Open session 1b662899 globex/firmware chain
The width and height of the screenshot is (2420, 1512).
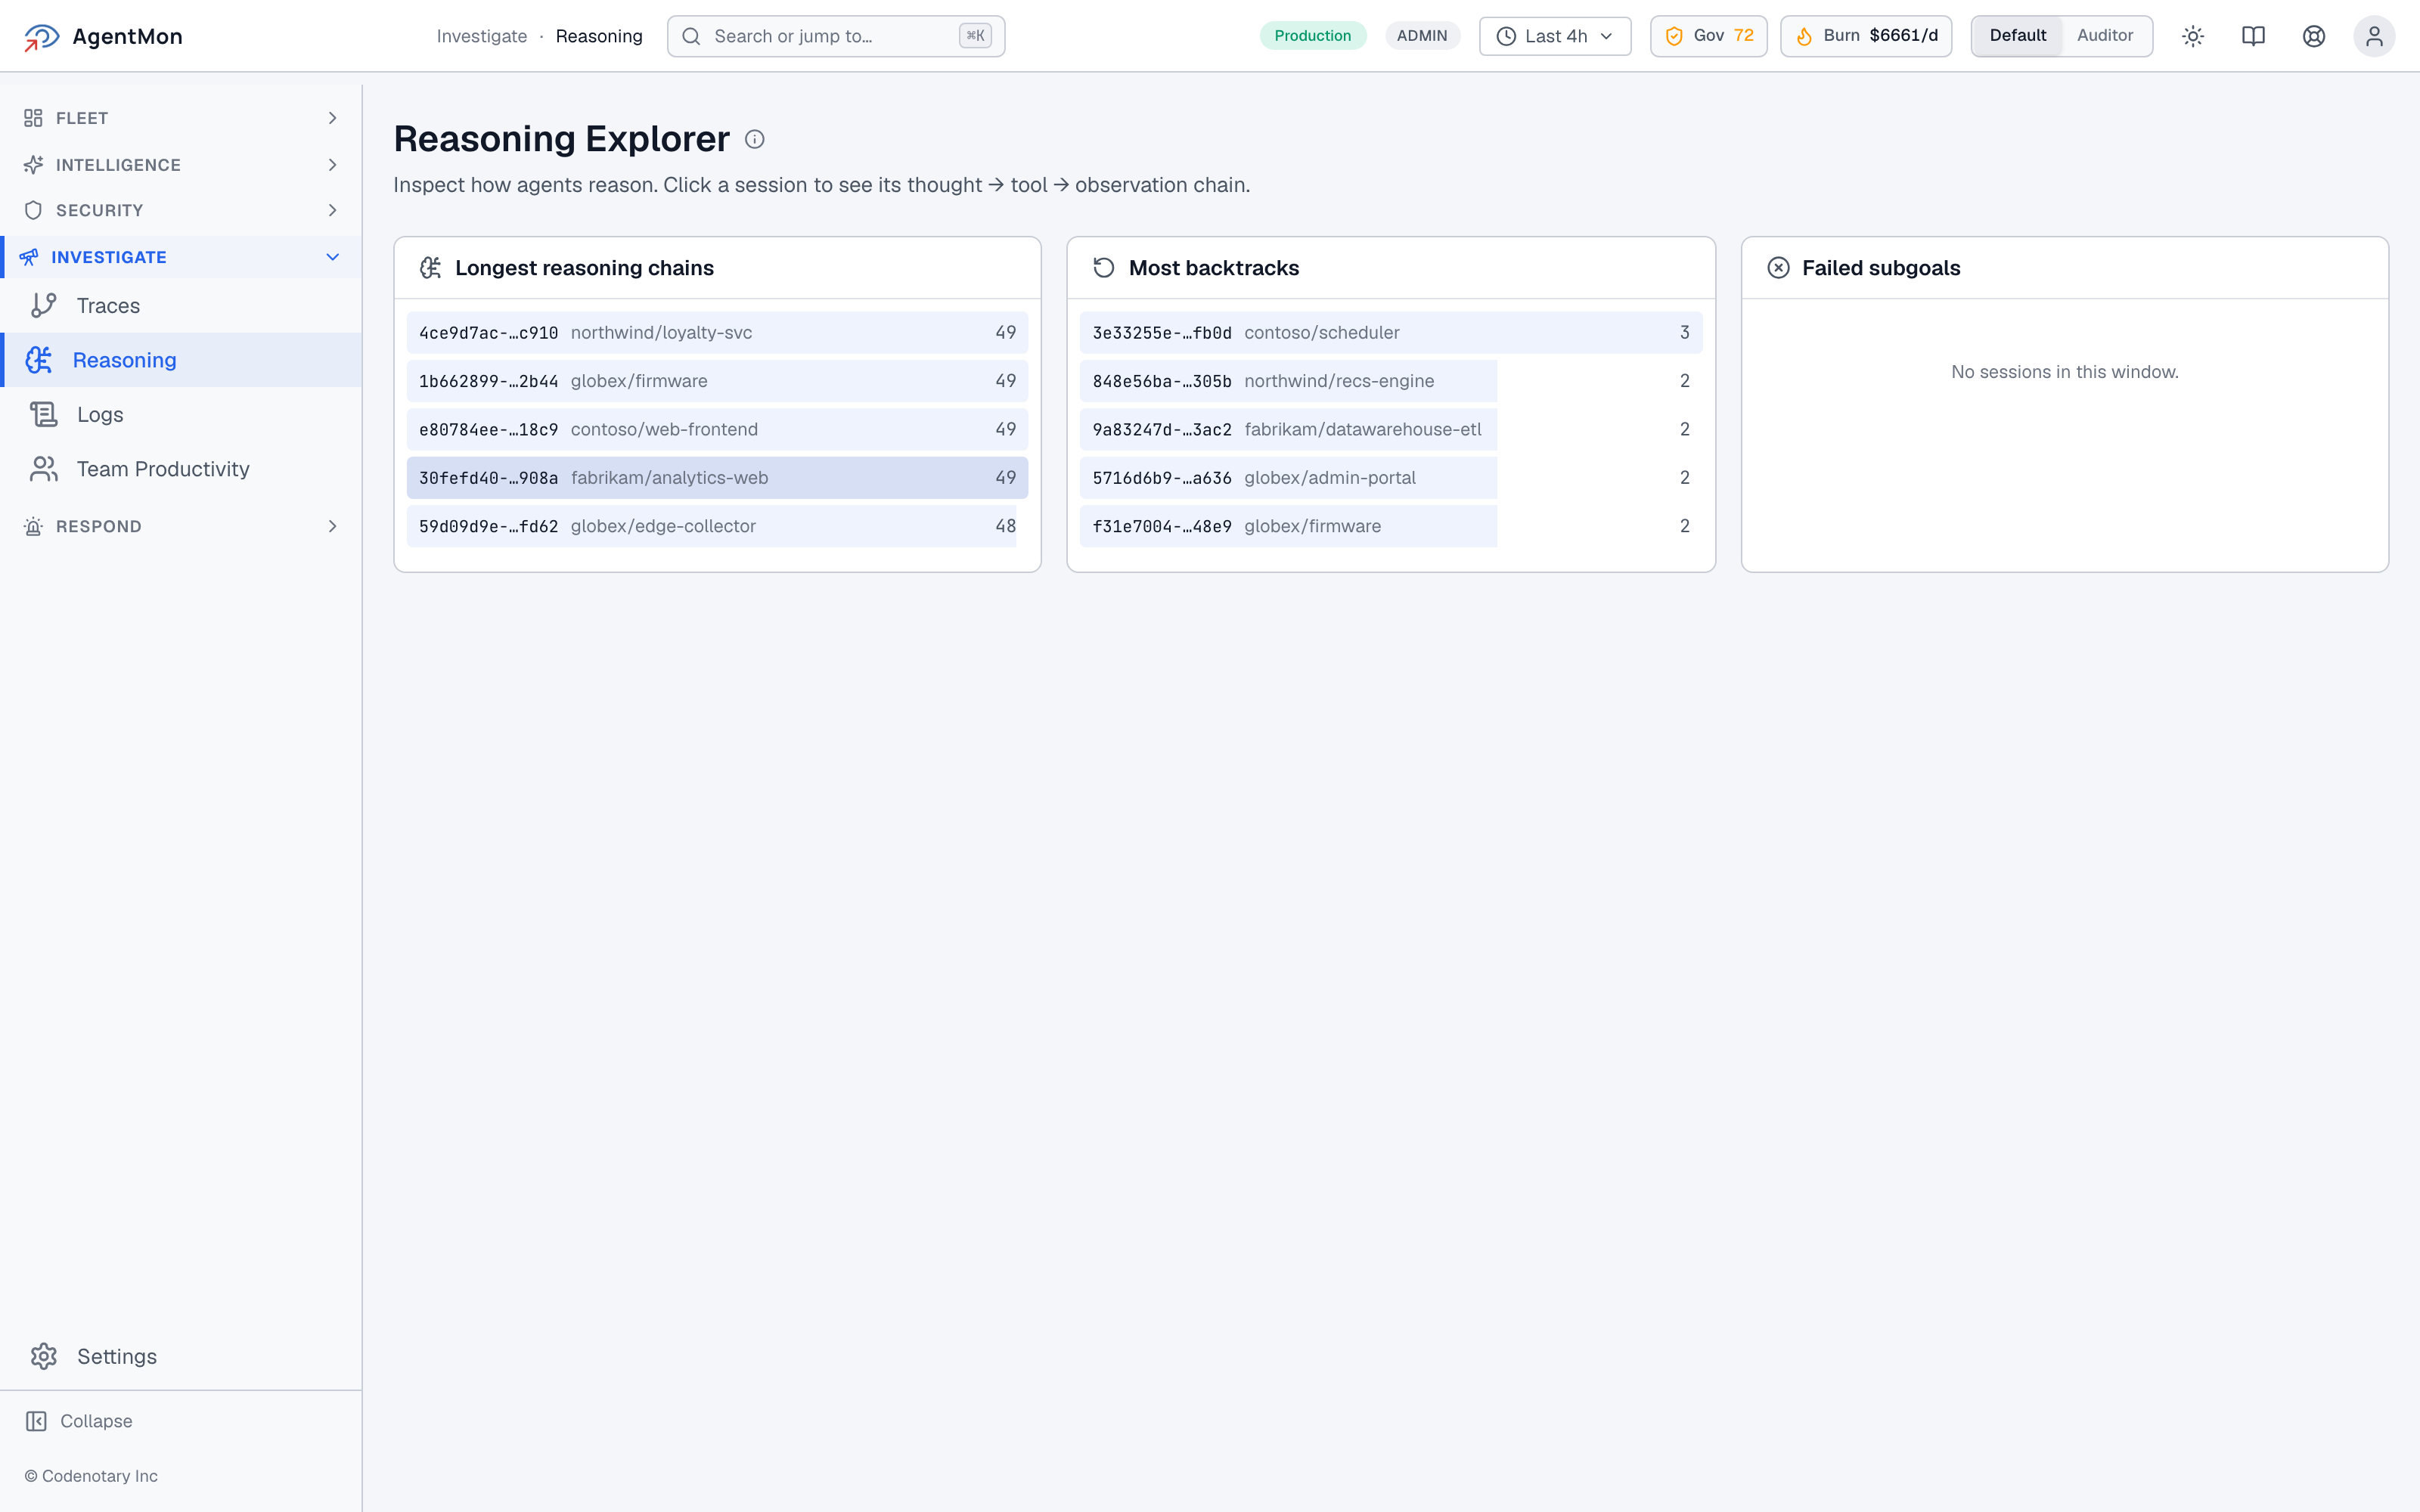pos(717,381)
